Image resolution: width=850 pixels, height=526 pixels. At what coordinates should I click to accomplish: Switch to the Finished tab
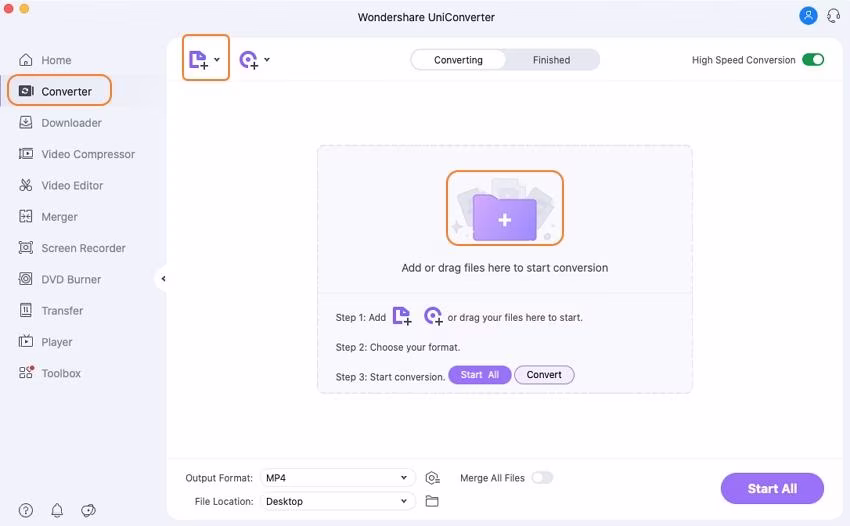[551, 60]
